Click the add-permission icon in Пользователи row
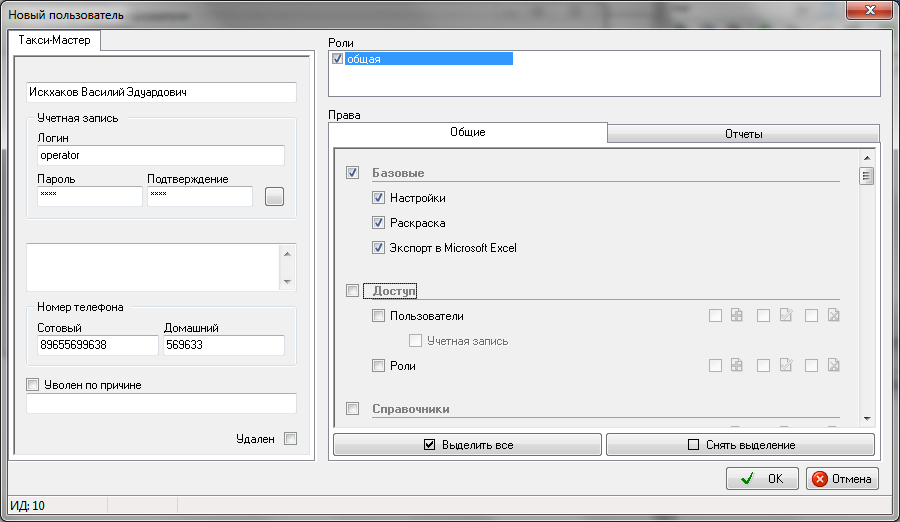The image size is (900, 522). [x=737, y=316]
